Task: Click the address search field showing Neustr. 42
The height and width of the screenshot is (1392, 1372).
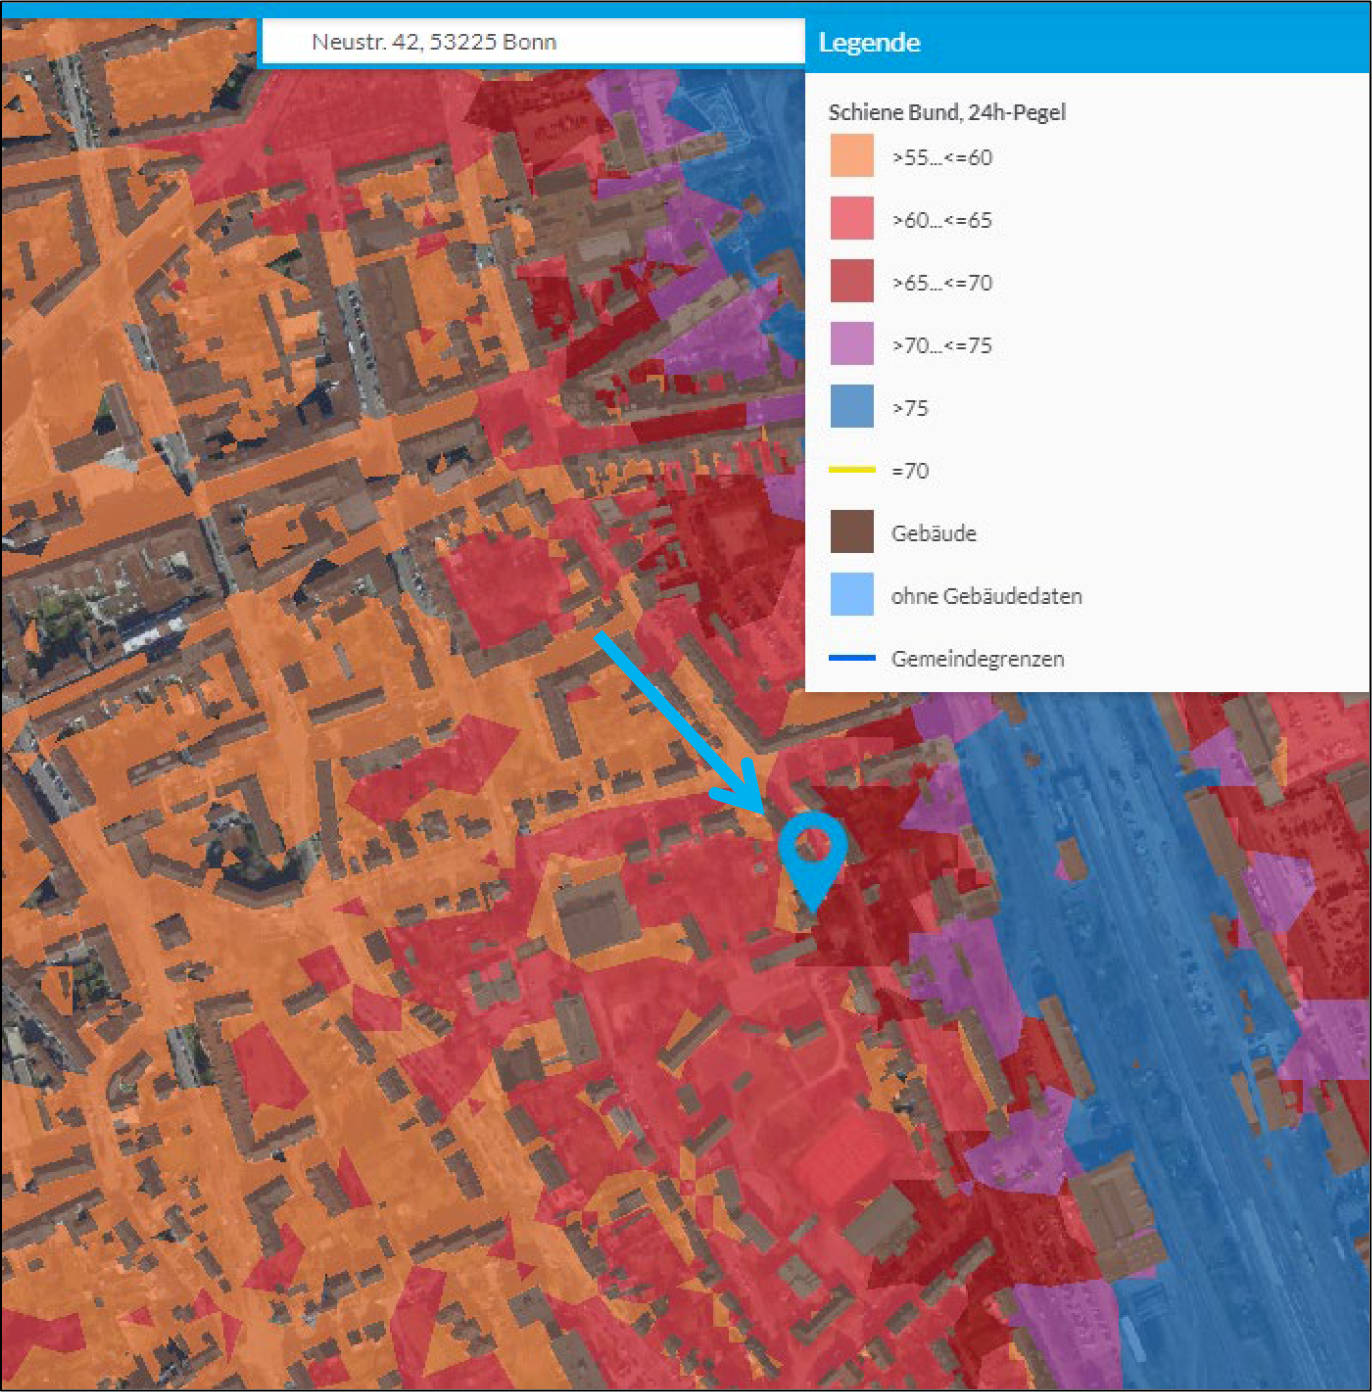Action: coord(532,42)
